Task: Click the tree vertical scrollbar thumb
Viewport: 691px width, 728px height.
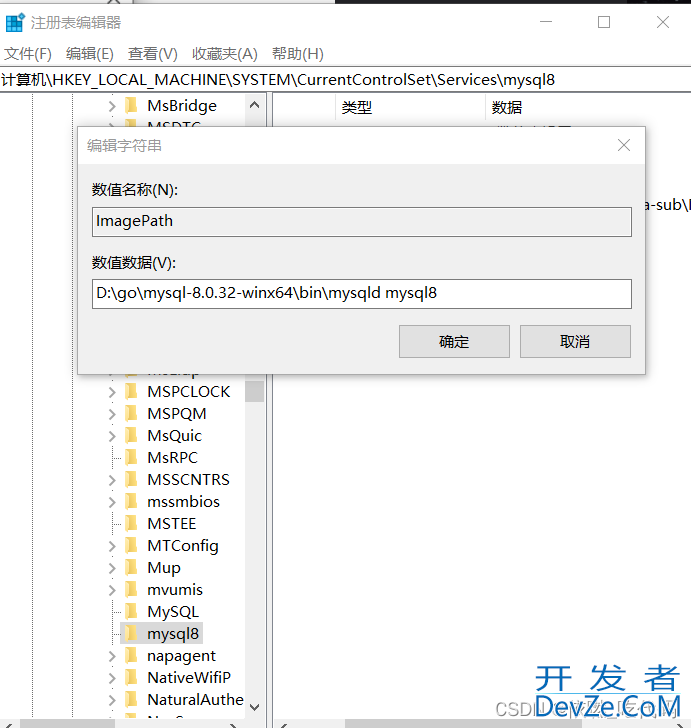Action: tap(254, 391)
